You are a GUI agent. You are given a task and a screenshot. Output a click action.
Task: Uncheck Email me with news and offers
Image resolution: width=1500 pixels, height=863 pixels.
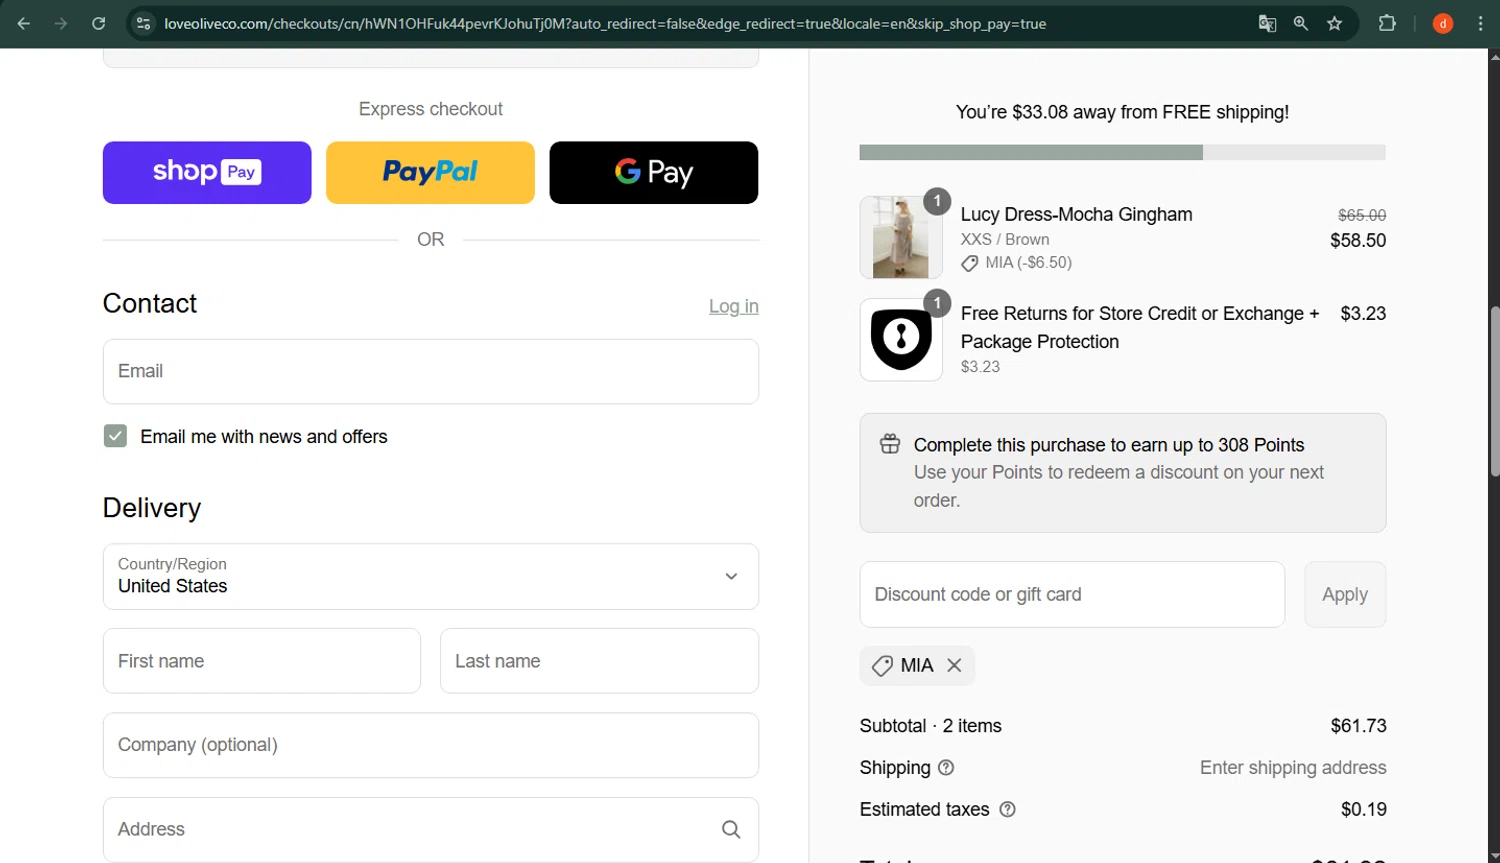[115, 436]
